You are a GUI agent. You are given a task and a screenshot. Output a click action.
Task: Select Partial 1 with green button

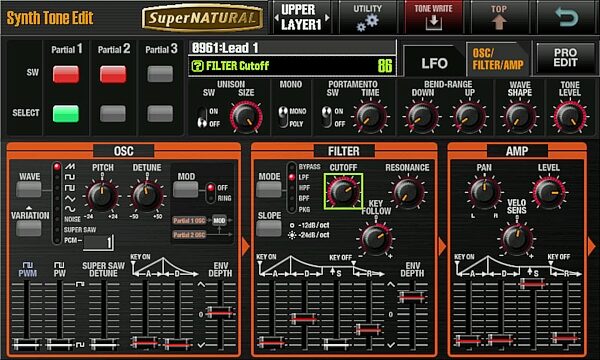pos(66,114)
